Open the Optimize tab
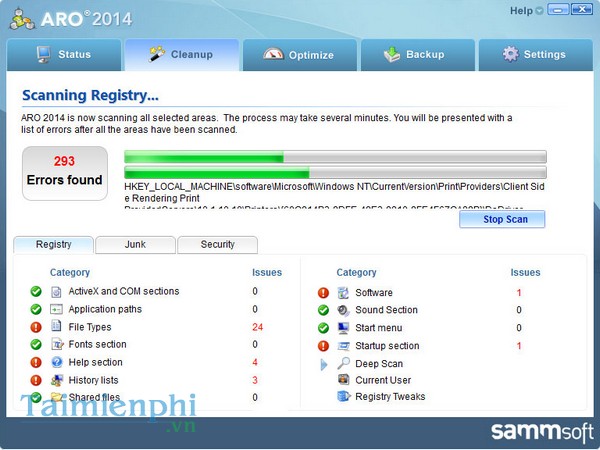 point(298,55)
